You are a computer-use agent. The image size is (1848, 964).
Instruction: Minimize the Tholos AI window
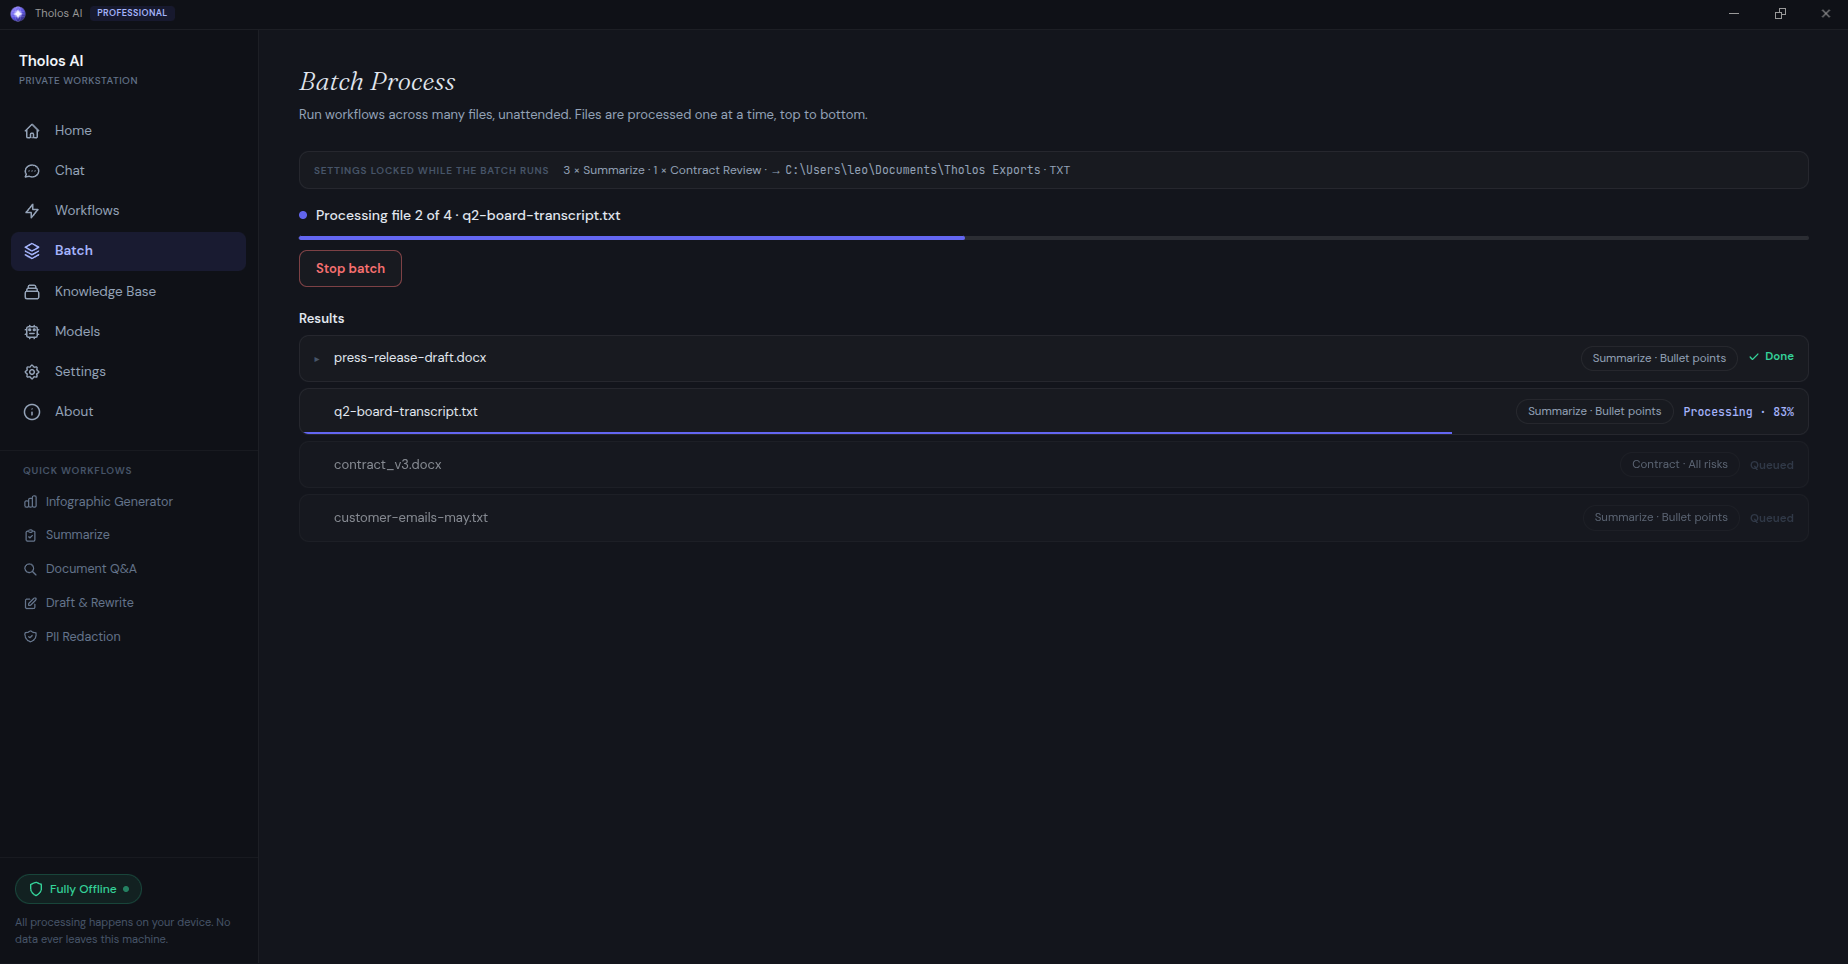point(1734,14)
